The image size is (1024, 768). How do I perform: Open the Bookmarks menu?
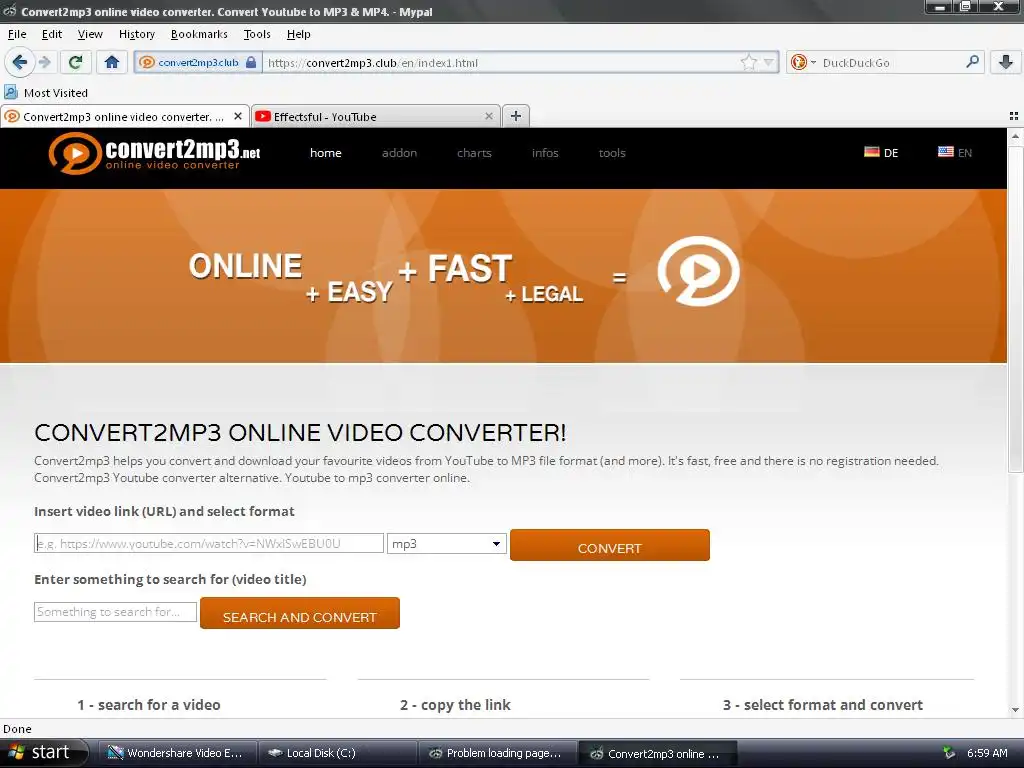pos(199,34)
